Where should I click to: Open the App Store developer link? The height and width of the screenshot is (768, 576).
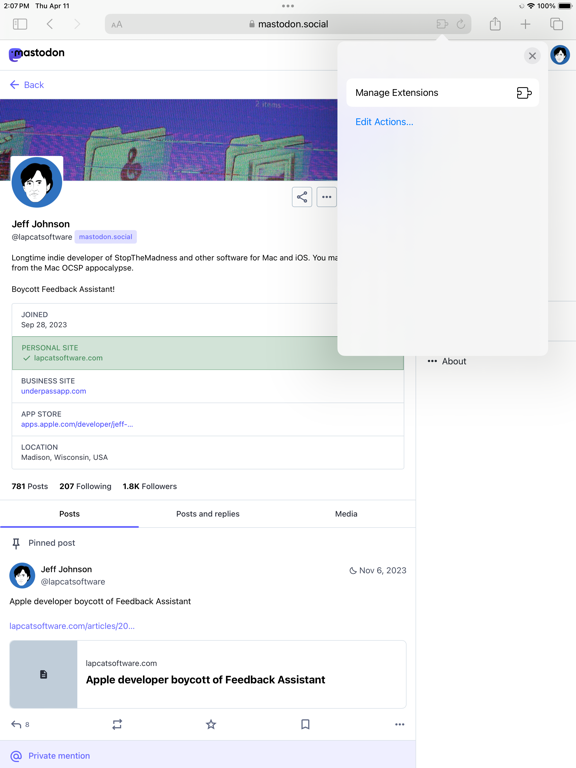coord(77,425)
